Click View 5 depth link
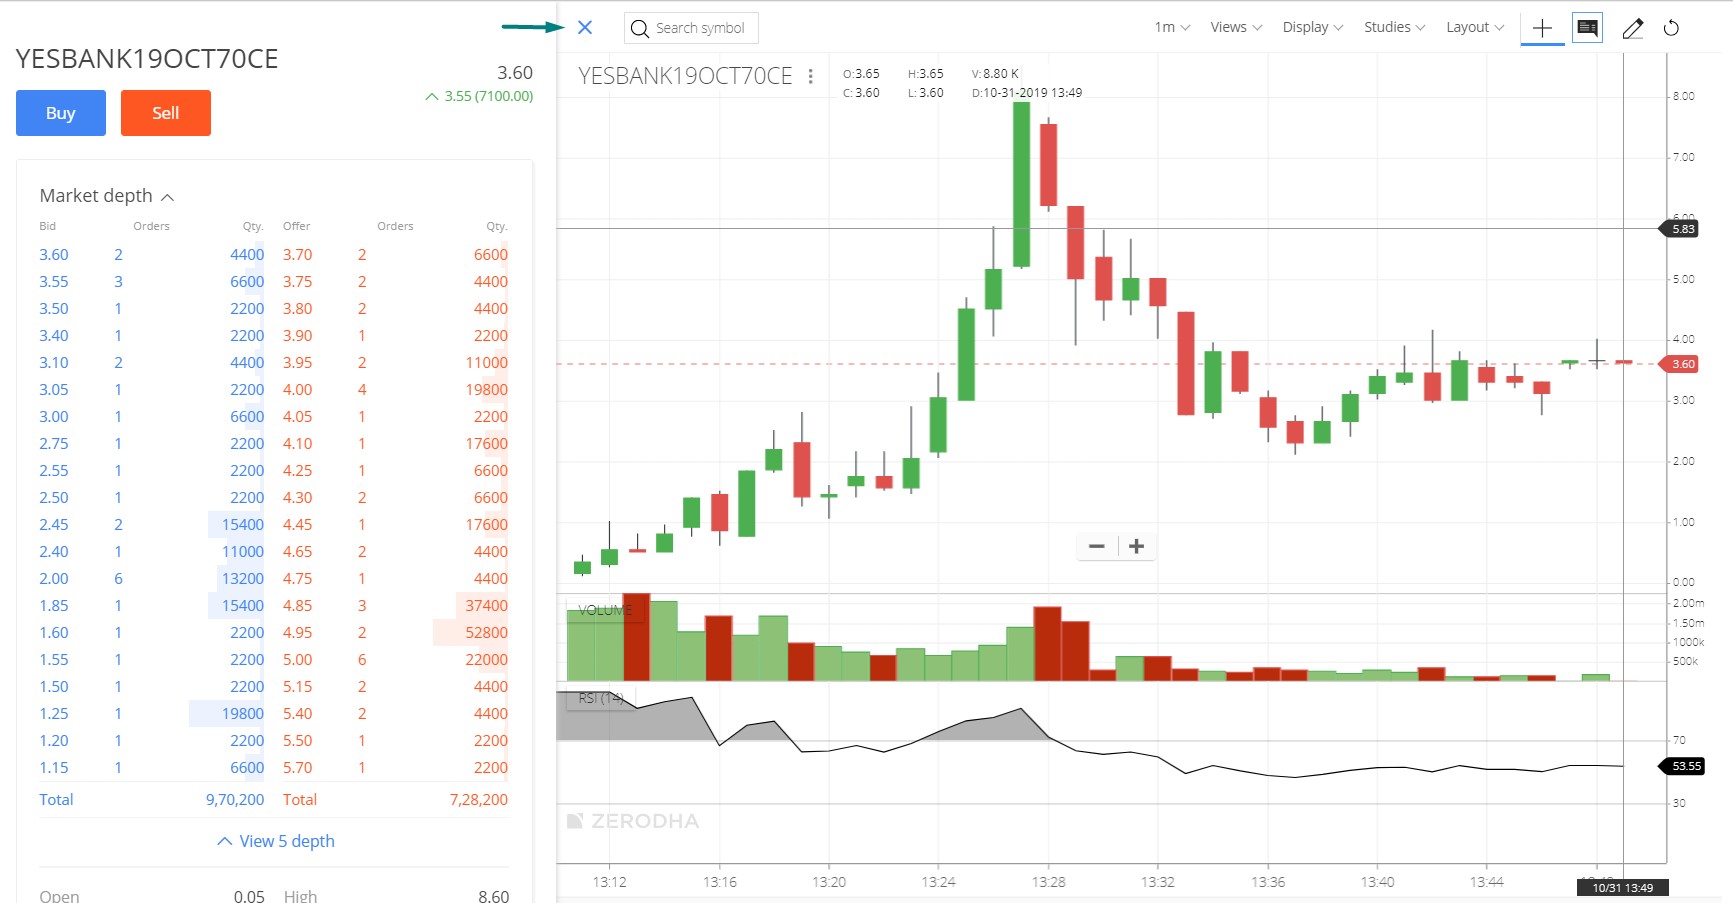This screenshot has width=1733, height=903. [x=276, y=841]
